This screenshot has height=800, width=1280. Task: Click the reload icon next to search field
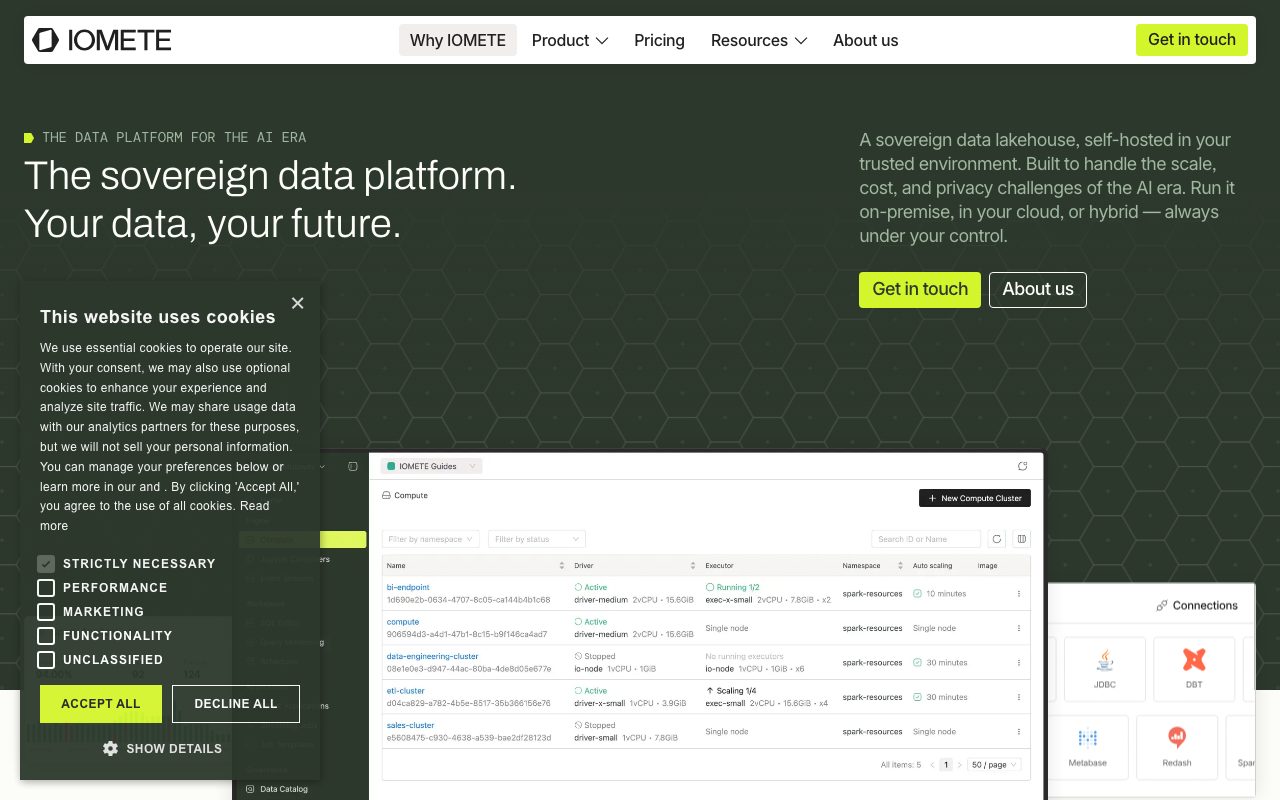coord(996,539)
